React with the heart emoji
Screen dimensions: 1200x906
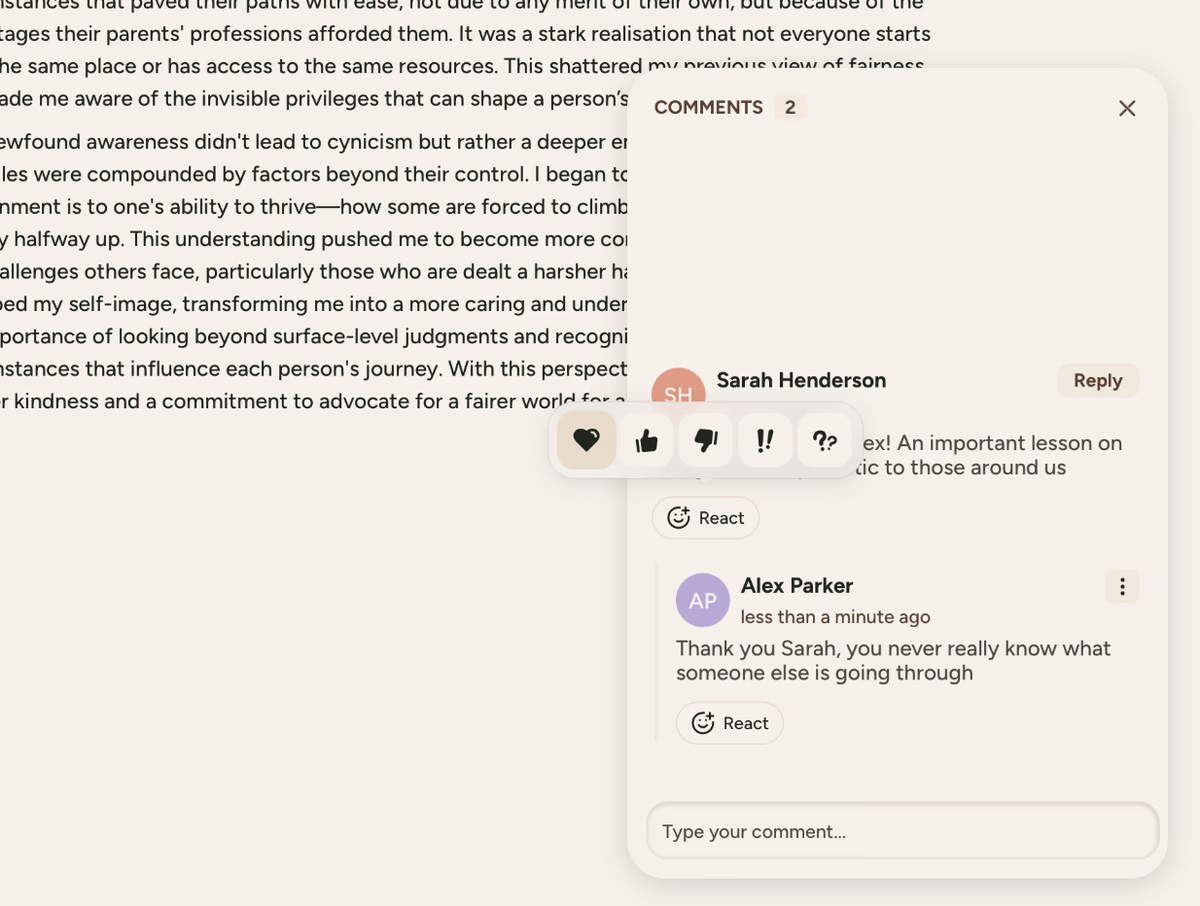tap(586, 440)
